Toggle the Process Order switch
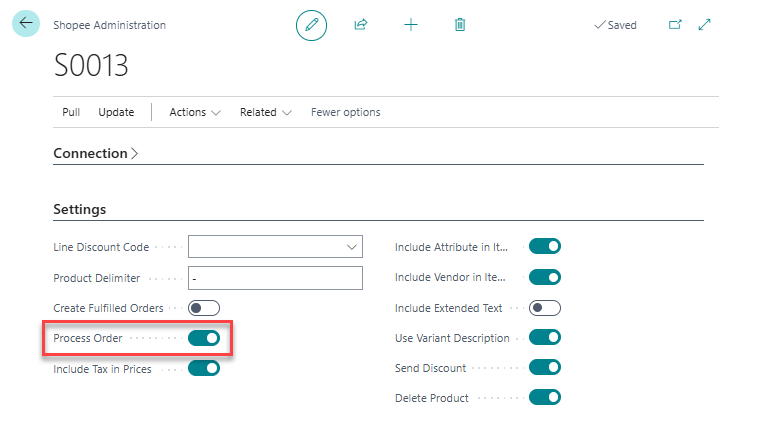This screenshot has width=772, height=421. 204,338
